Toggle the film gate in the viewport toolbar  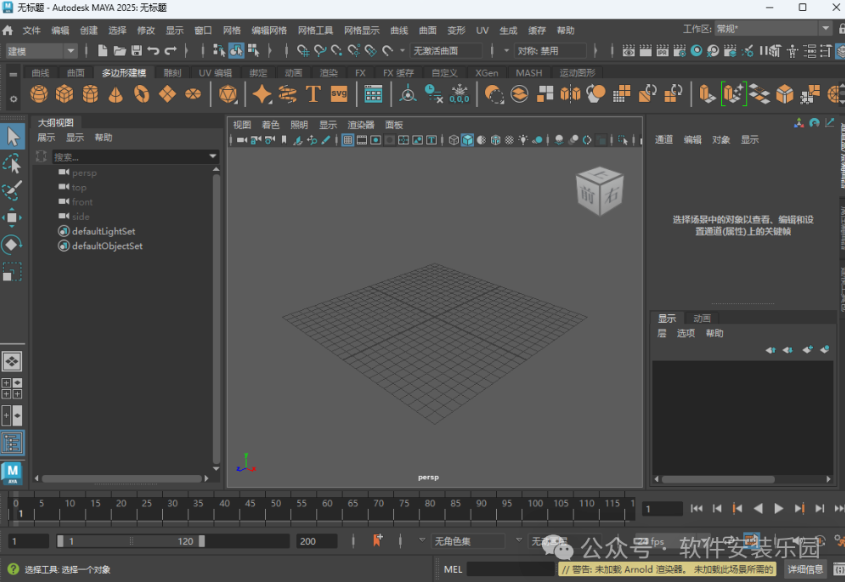tap(362, 140)
